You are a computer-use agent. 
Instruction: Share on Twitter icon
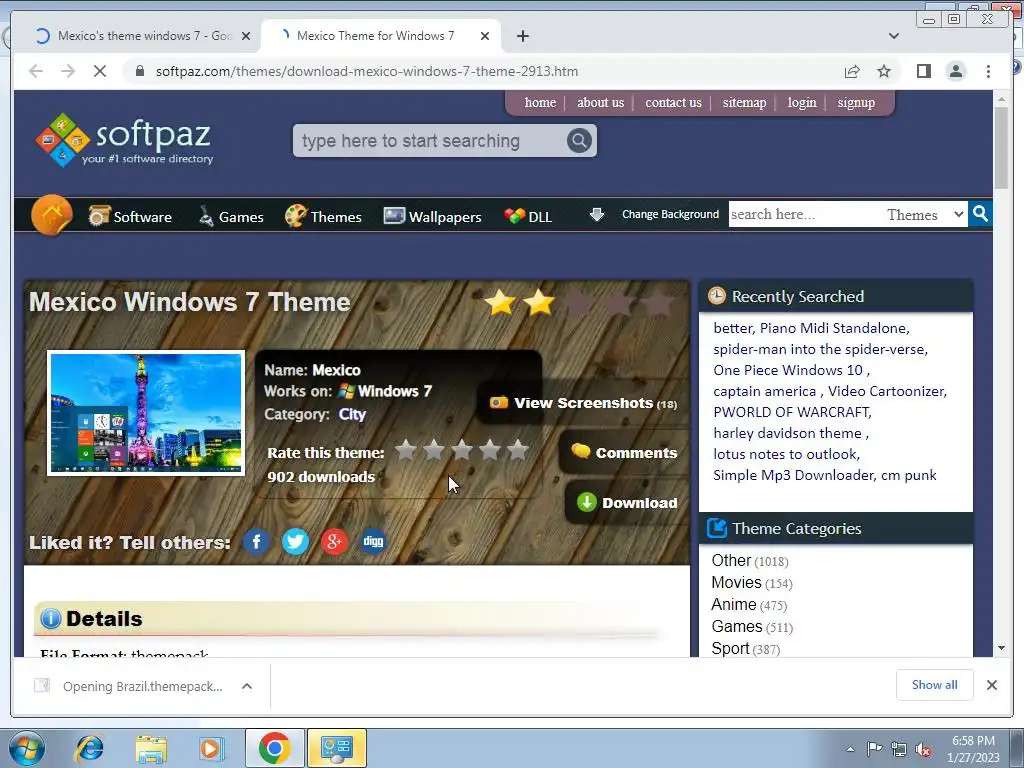click(x=295, y=541)
